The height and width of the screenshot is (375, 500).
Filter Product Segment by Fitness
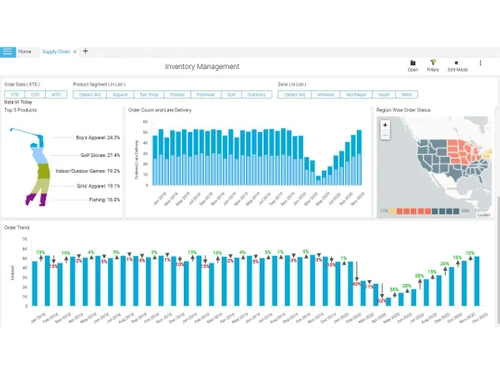pos(177,95)
